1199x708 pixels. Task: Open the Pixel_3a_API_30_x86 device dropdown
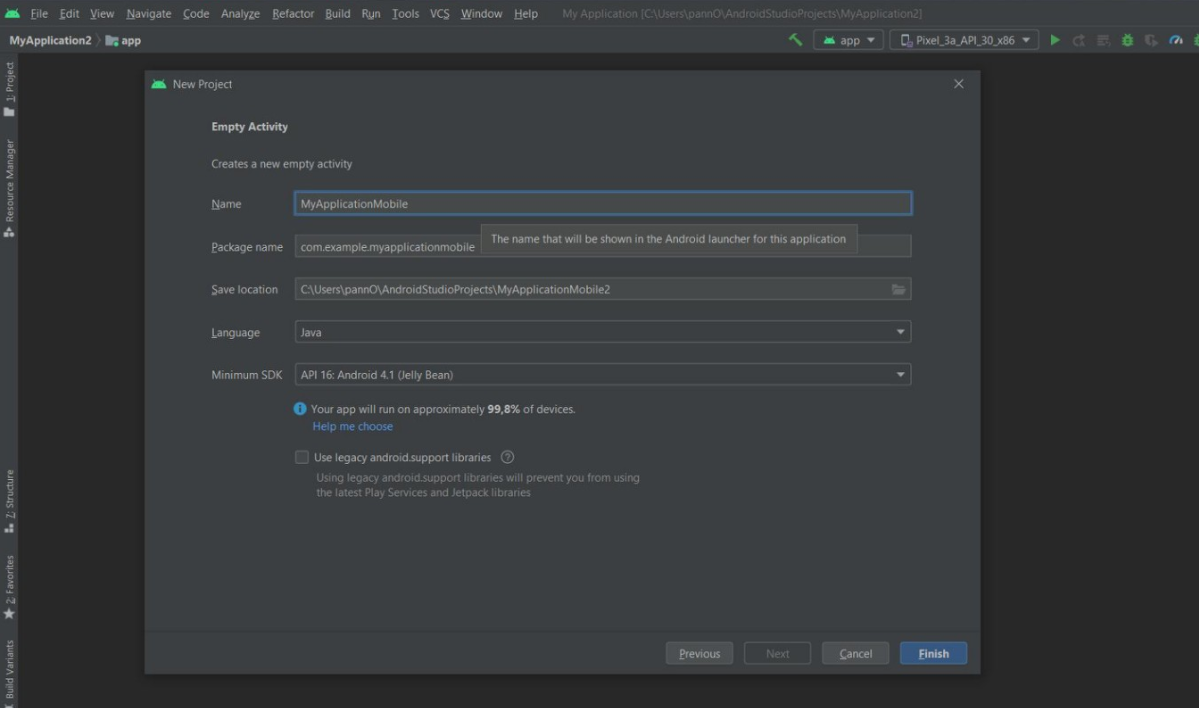click(964, 40)
